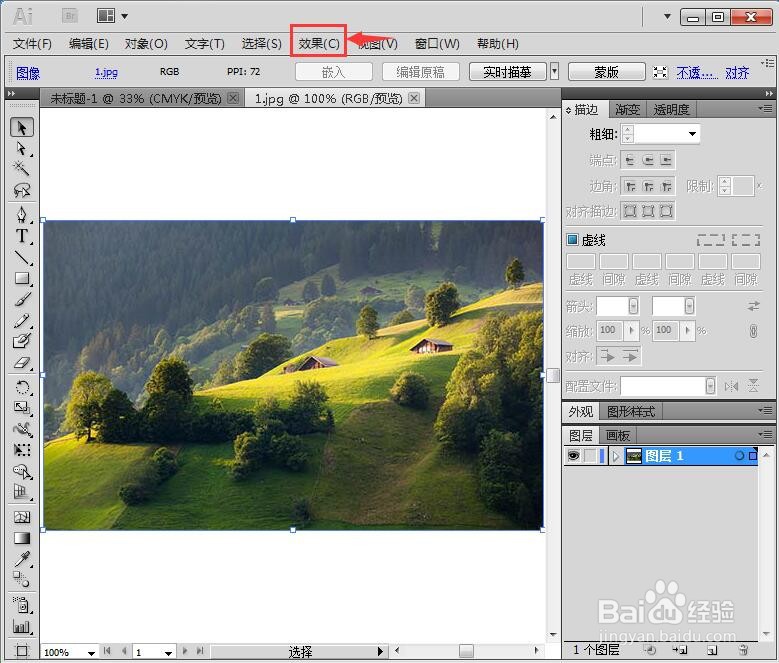Select the Scale tool
Image resolution: width=779 pixels, height=663 pixels.
coord(22,408)
